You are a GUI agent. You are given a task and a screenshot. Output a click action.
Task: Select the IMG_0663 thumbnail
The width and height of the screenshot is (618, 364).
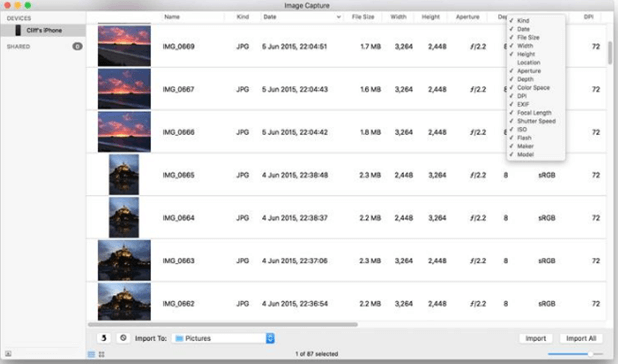tap(124, 260)
